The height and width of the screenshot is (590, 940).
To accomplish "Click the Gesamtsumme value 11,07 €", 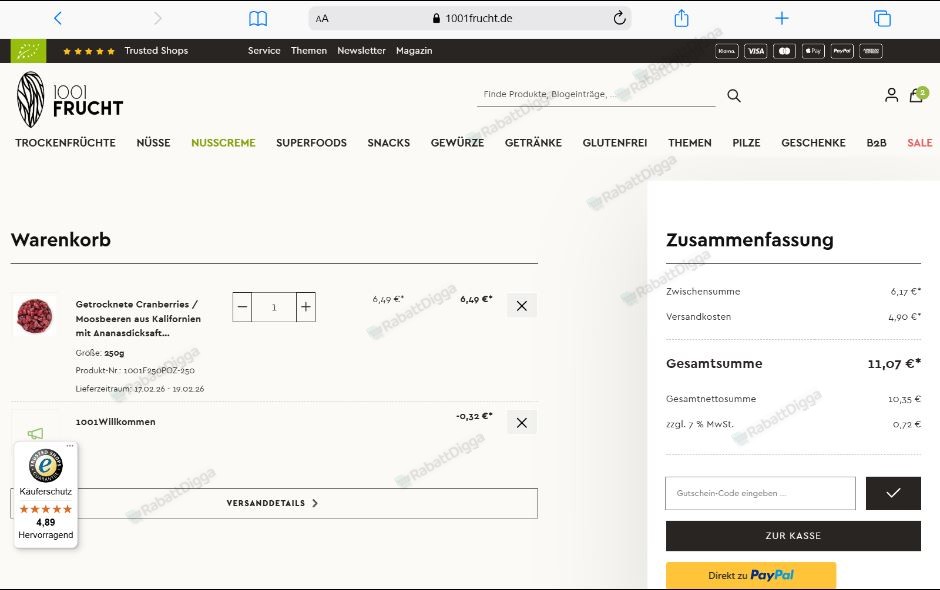I will [x=894, y=363].
